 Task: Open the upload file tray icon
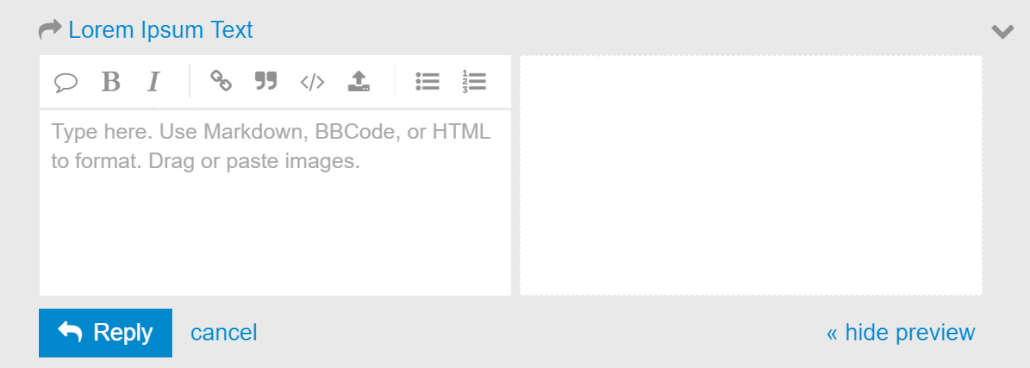[359, 81]
